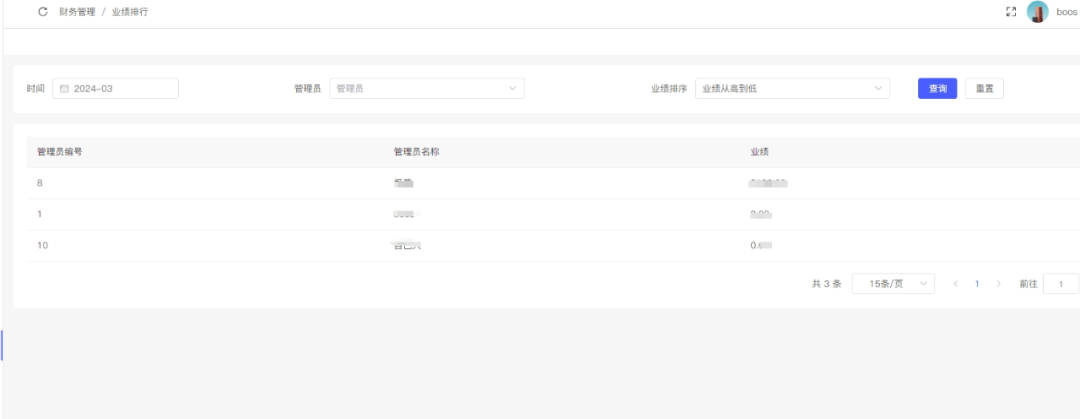Image resolution: width=1080 pixels, height=419 pixels.
Task: Open the 管理员 dropdown selector
Action: 426,89
